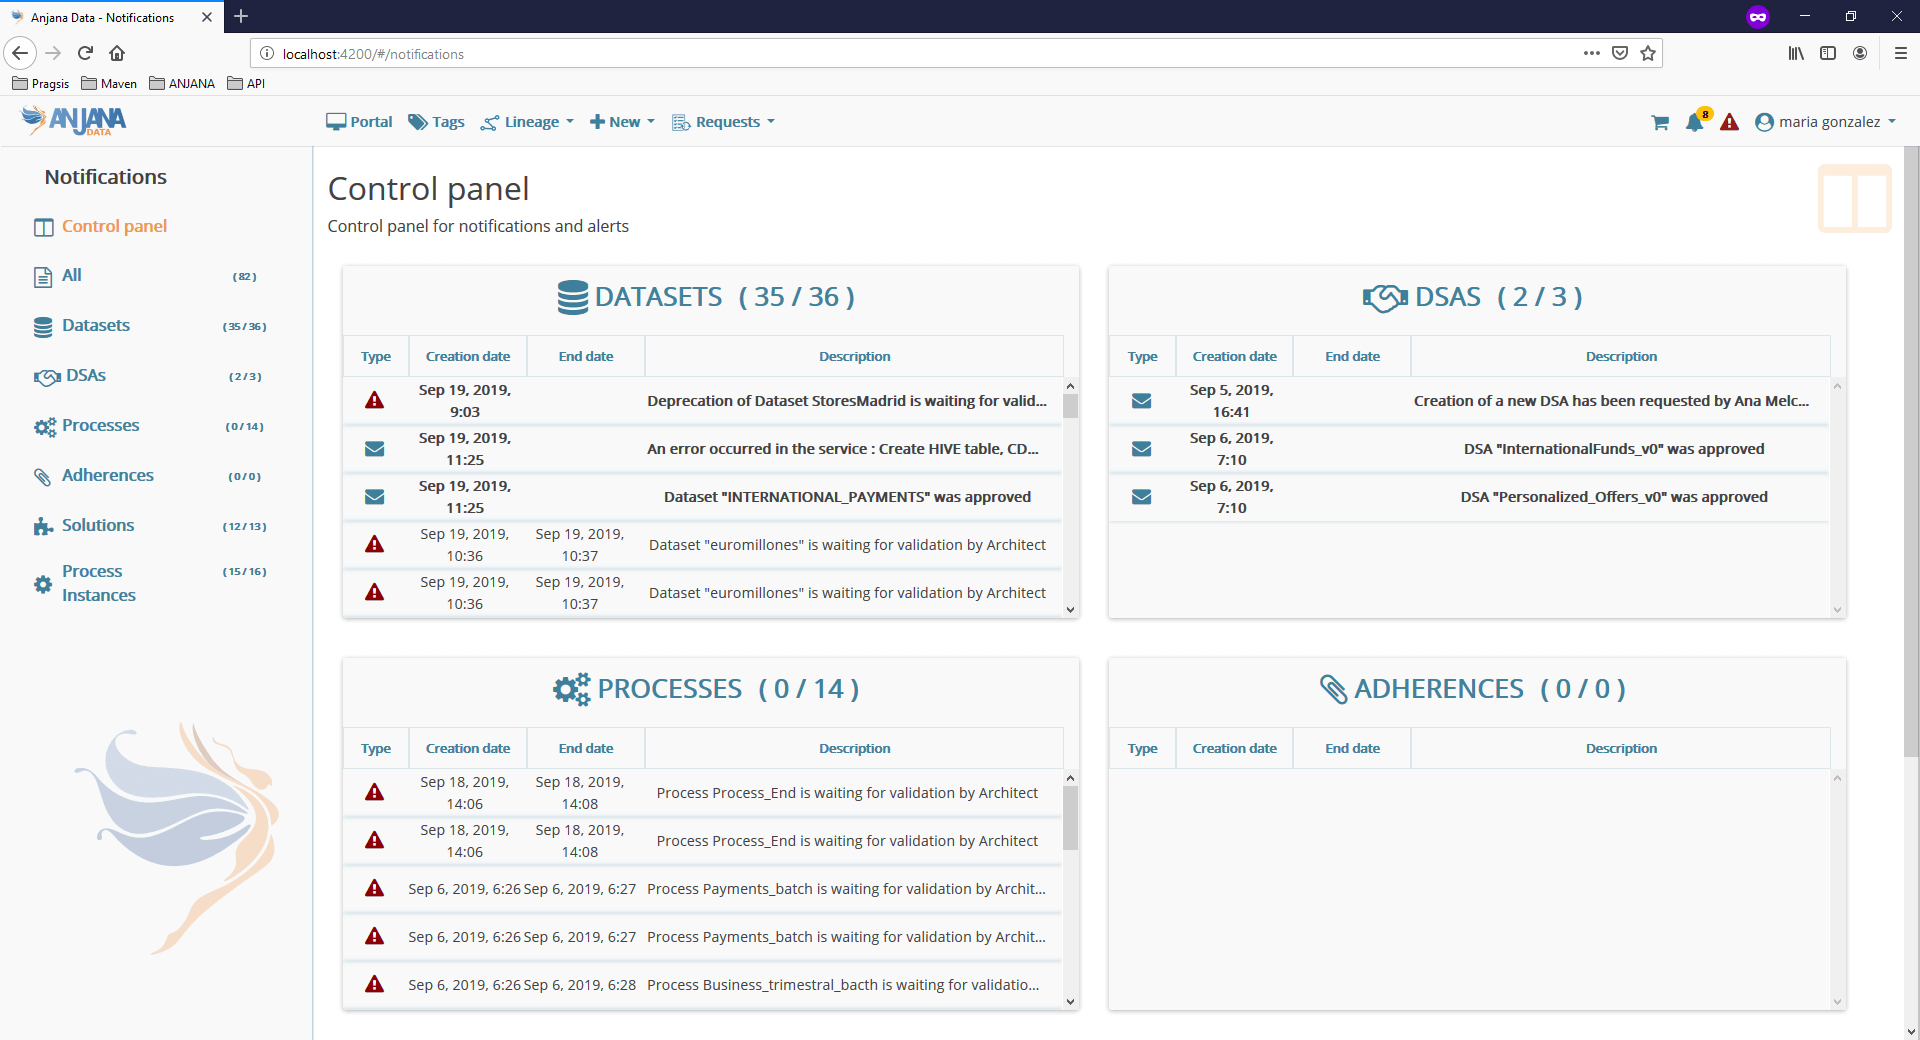The height and width of the screenshot is (1040, 1920).
Task: Open the shopping cart icon
Action: pos(1660,122)
